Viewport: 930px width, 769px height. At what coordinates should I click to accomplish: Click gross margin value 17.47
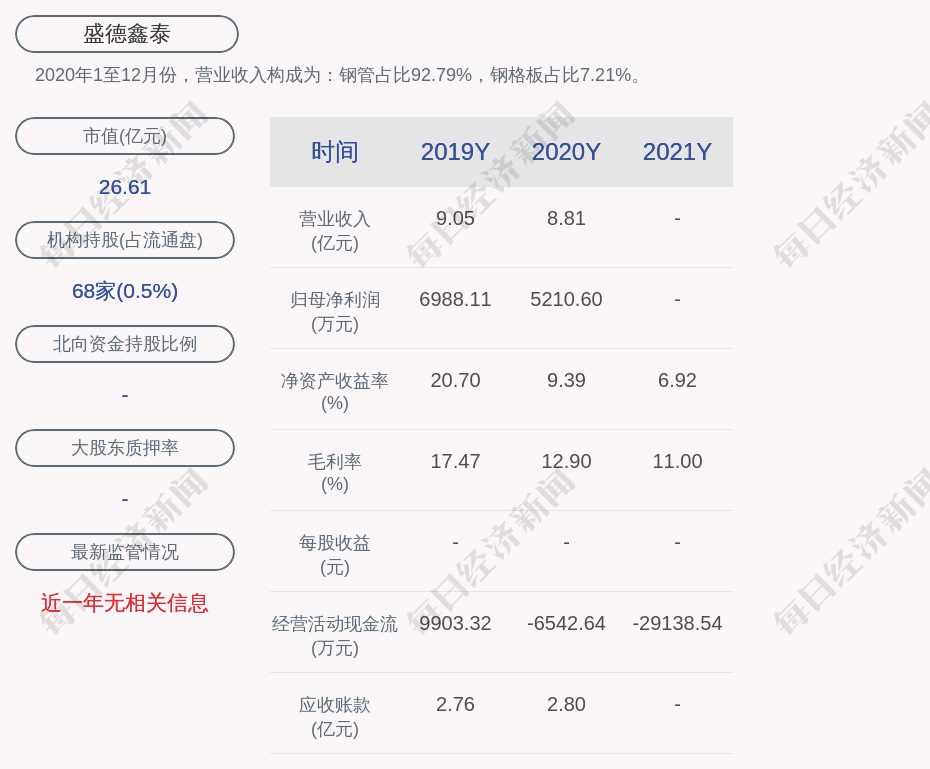(x=455, y=461)
